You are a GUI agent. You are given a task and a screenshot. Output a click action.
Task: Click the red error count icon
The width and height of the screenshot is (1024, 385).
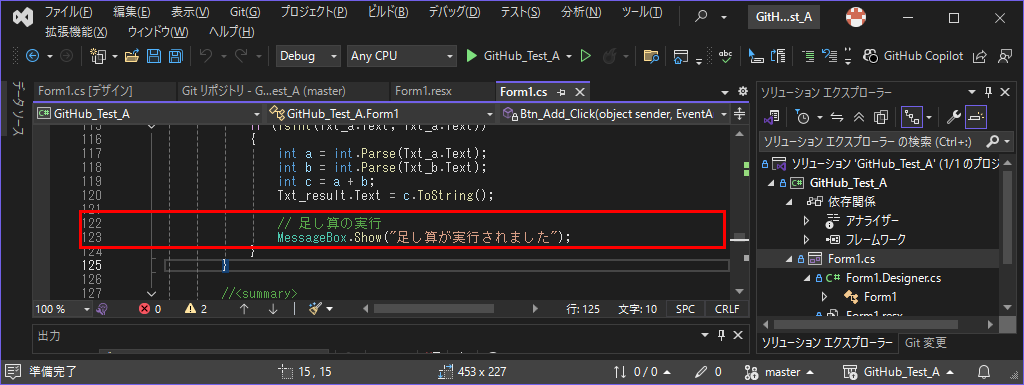(x=145, y=309)
